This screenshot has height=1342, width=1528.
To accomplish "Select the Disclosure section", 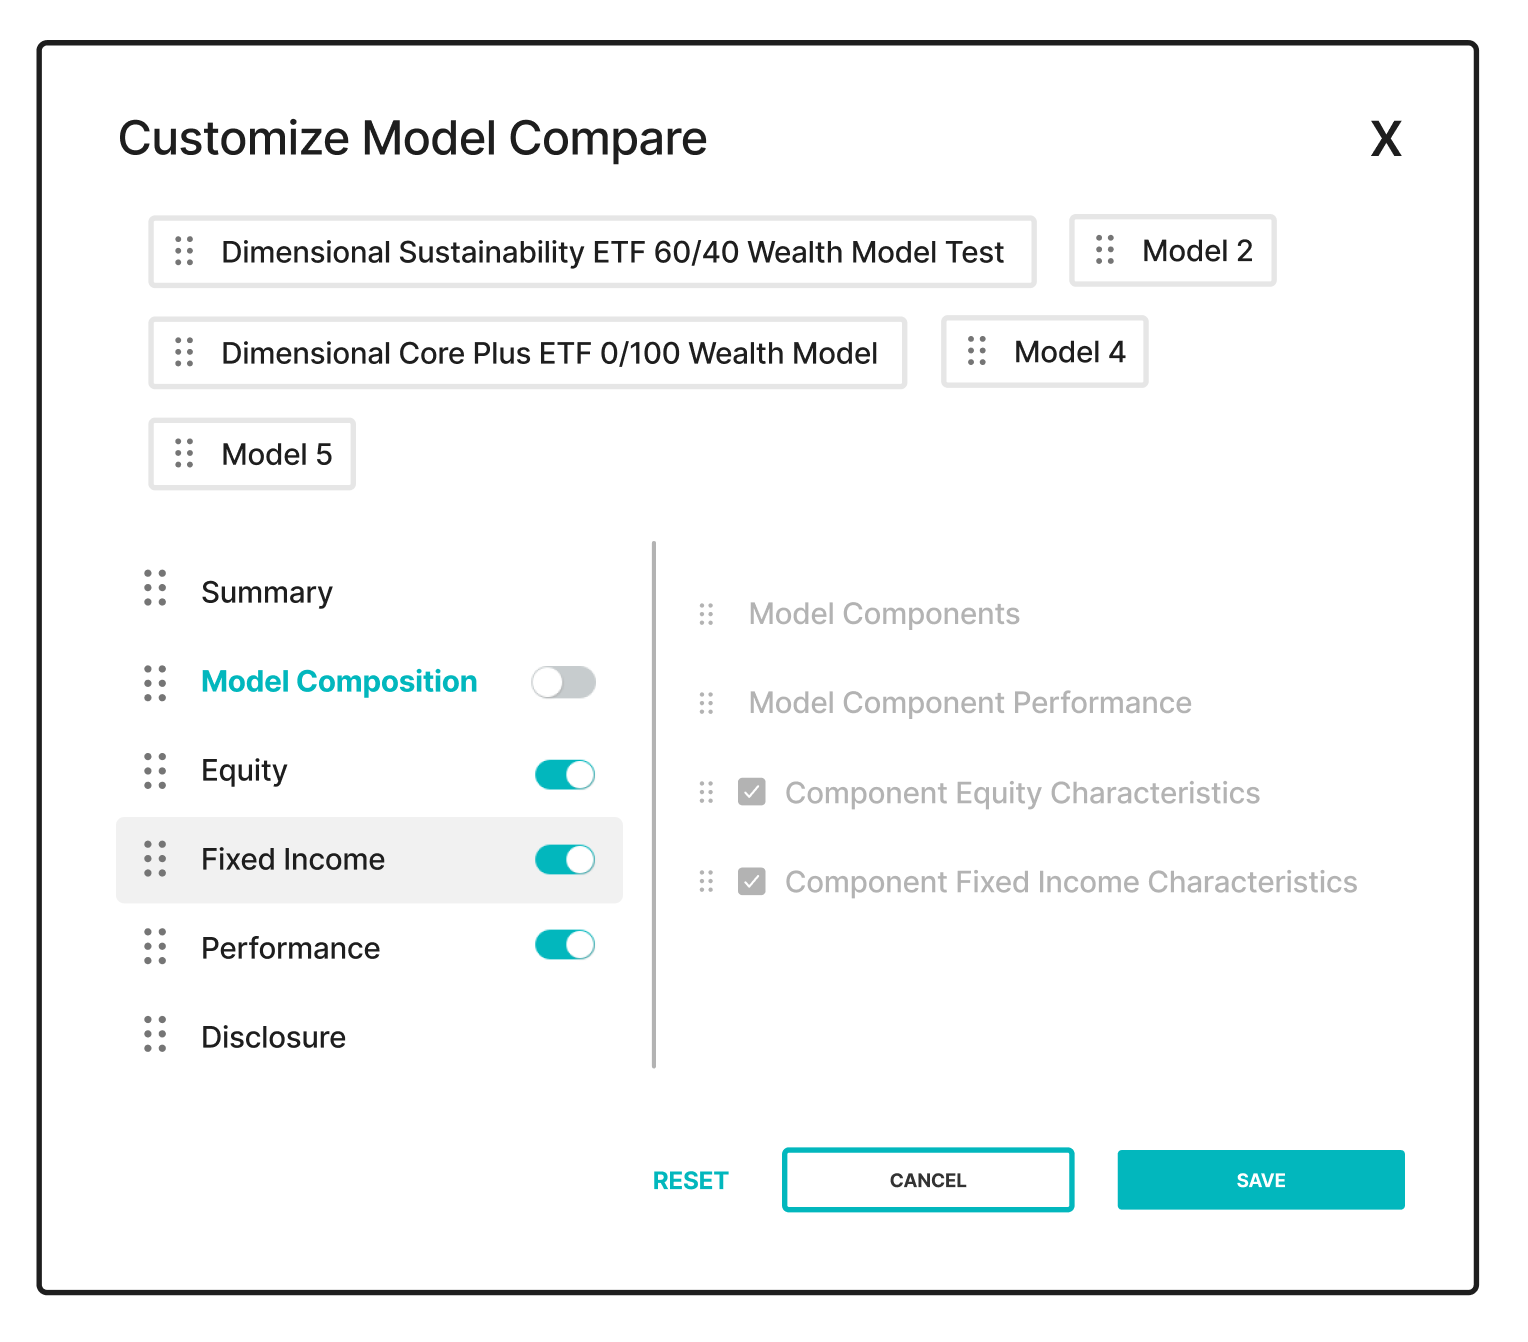I will coord(273,1037).
